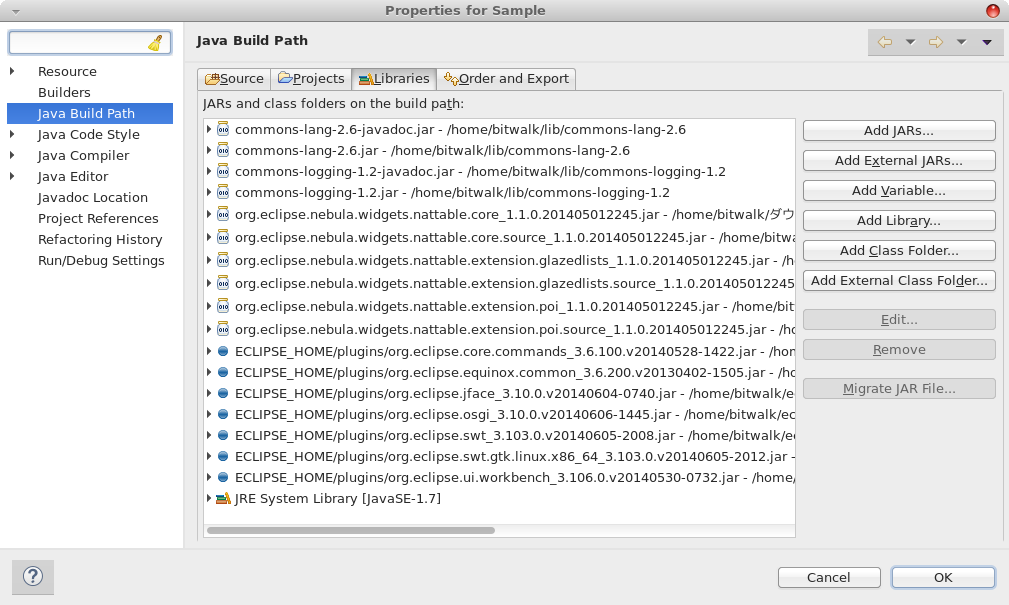The height and width of the screenshot is (605, 1009).
Task: Click the filter text input field
Action: [78, 43]
